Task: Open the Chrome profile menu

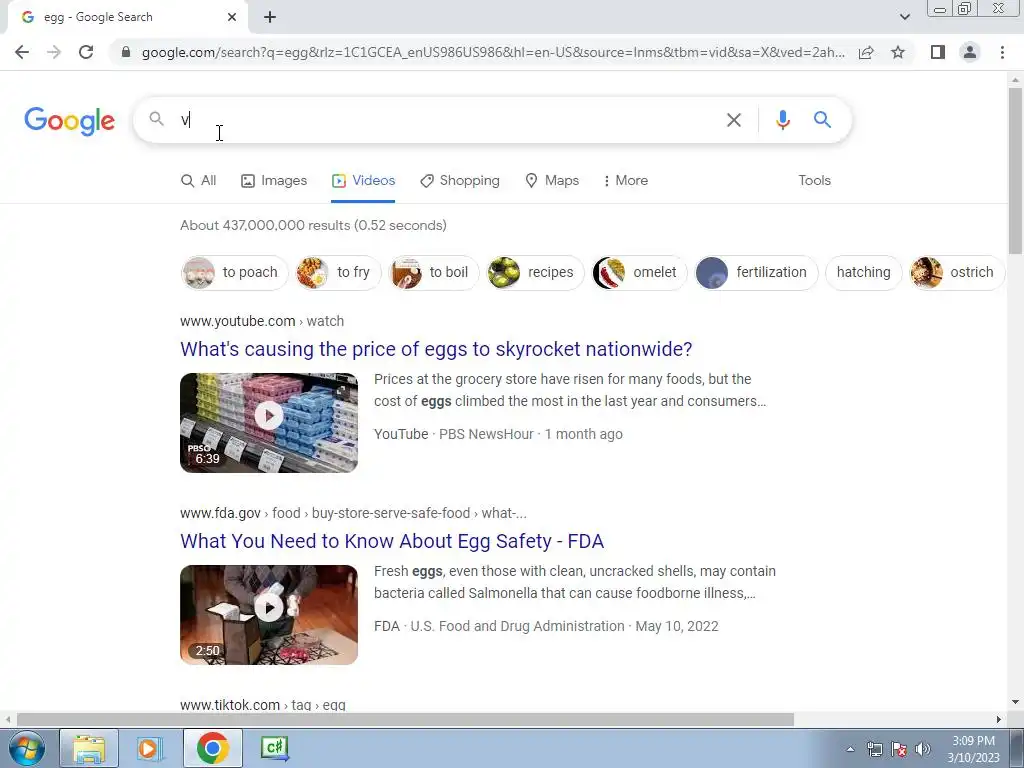Action: pos(970,52)
